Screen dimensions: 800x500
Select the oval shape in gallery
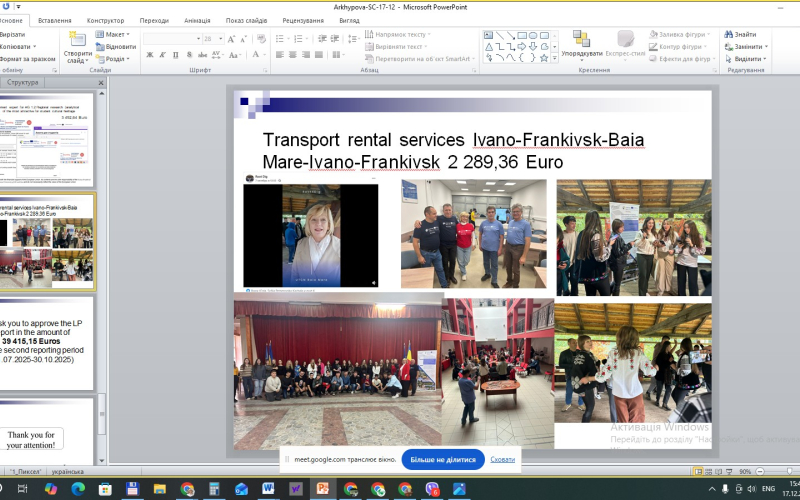[533, 35]
